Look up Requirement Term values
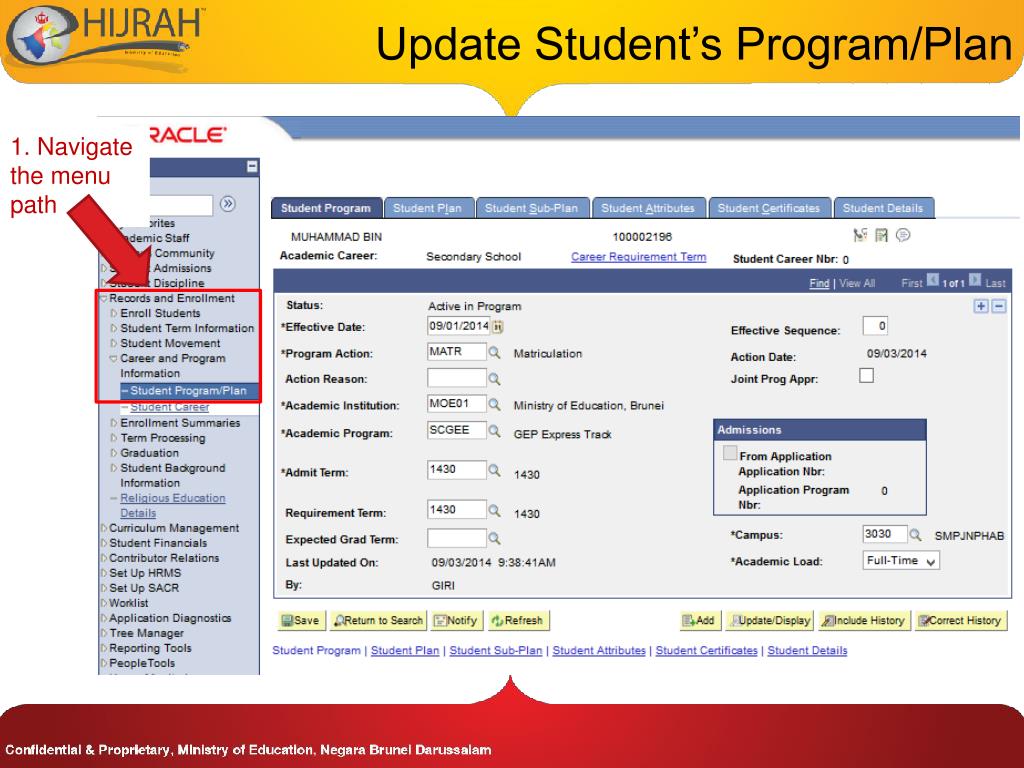This screenshot has width=1024, height=768. click(494, 511)
